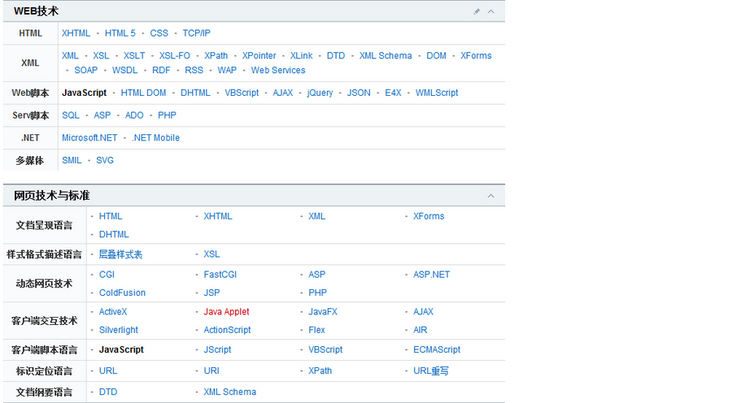Select the FastCGI link
Image resolution: width=732 pixels, height=403 pixels.
220,274
